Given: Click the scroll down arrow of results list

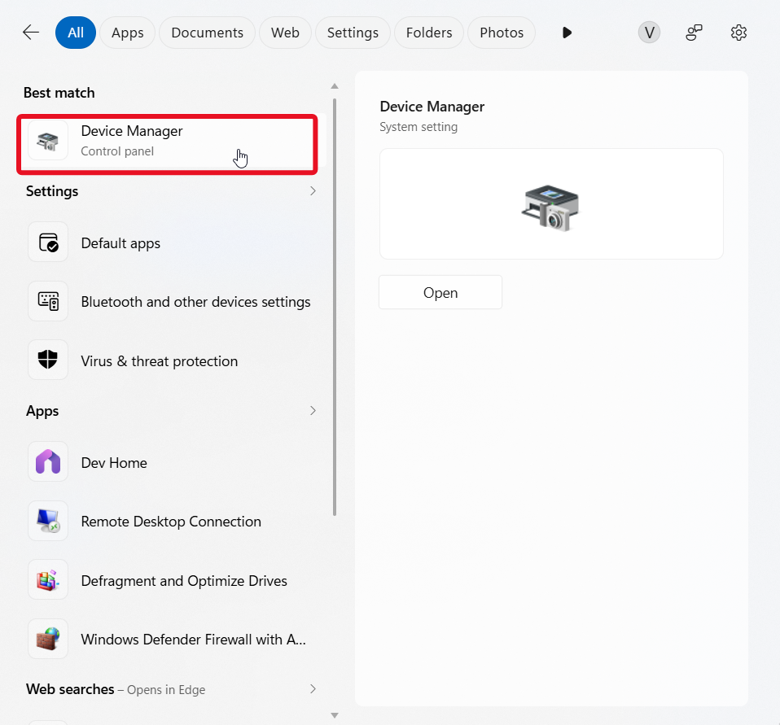Looking at the screenshot, I should [335, 716].
